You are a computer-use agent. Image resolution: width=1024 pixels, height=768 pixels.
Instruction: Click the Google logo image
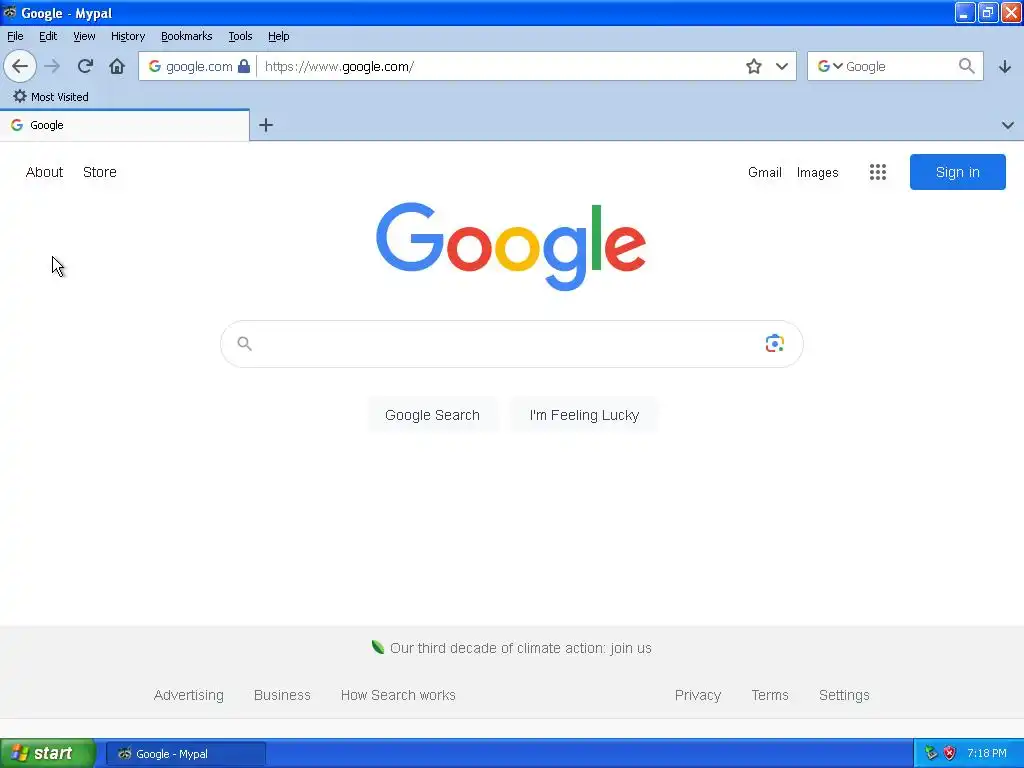pyautogui.click(x=511, y=246)
